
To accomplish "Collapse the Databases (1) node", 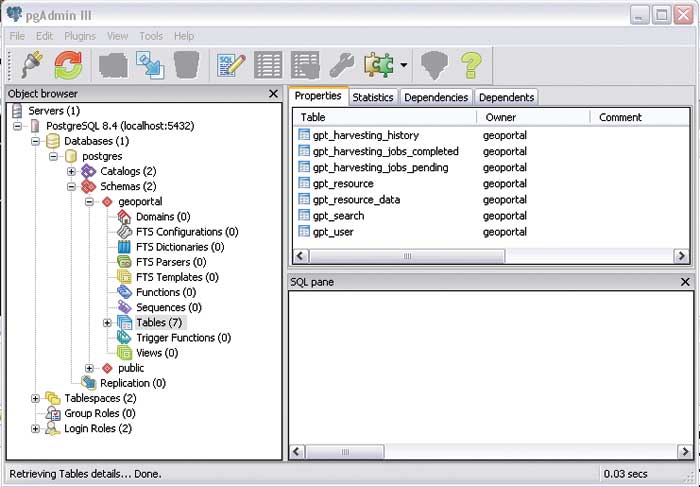I will pos(35,142).
